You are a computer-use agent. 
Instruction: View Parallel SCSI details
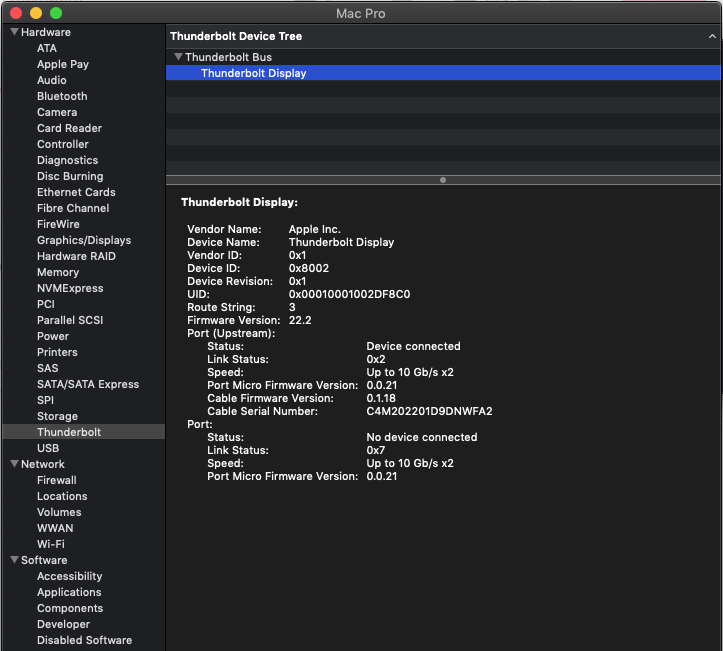(x=70, y=320)
